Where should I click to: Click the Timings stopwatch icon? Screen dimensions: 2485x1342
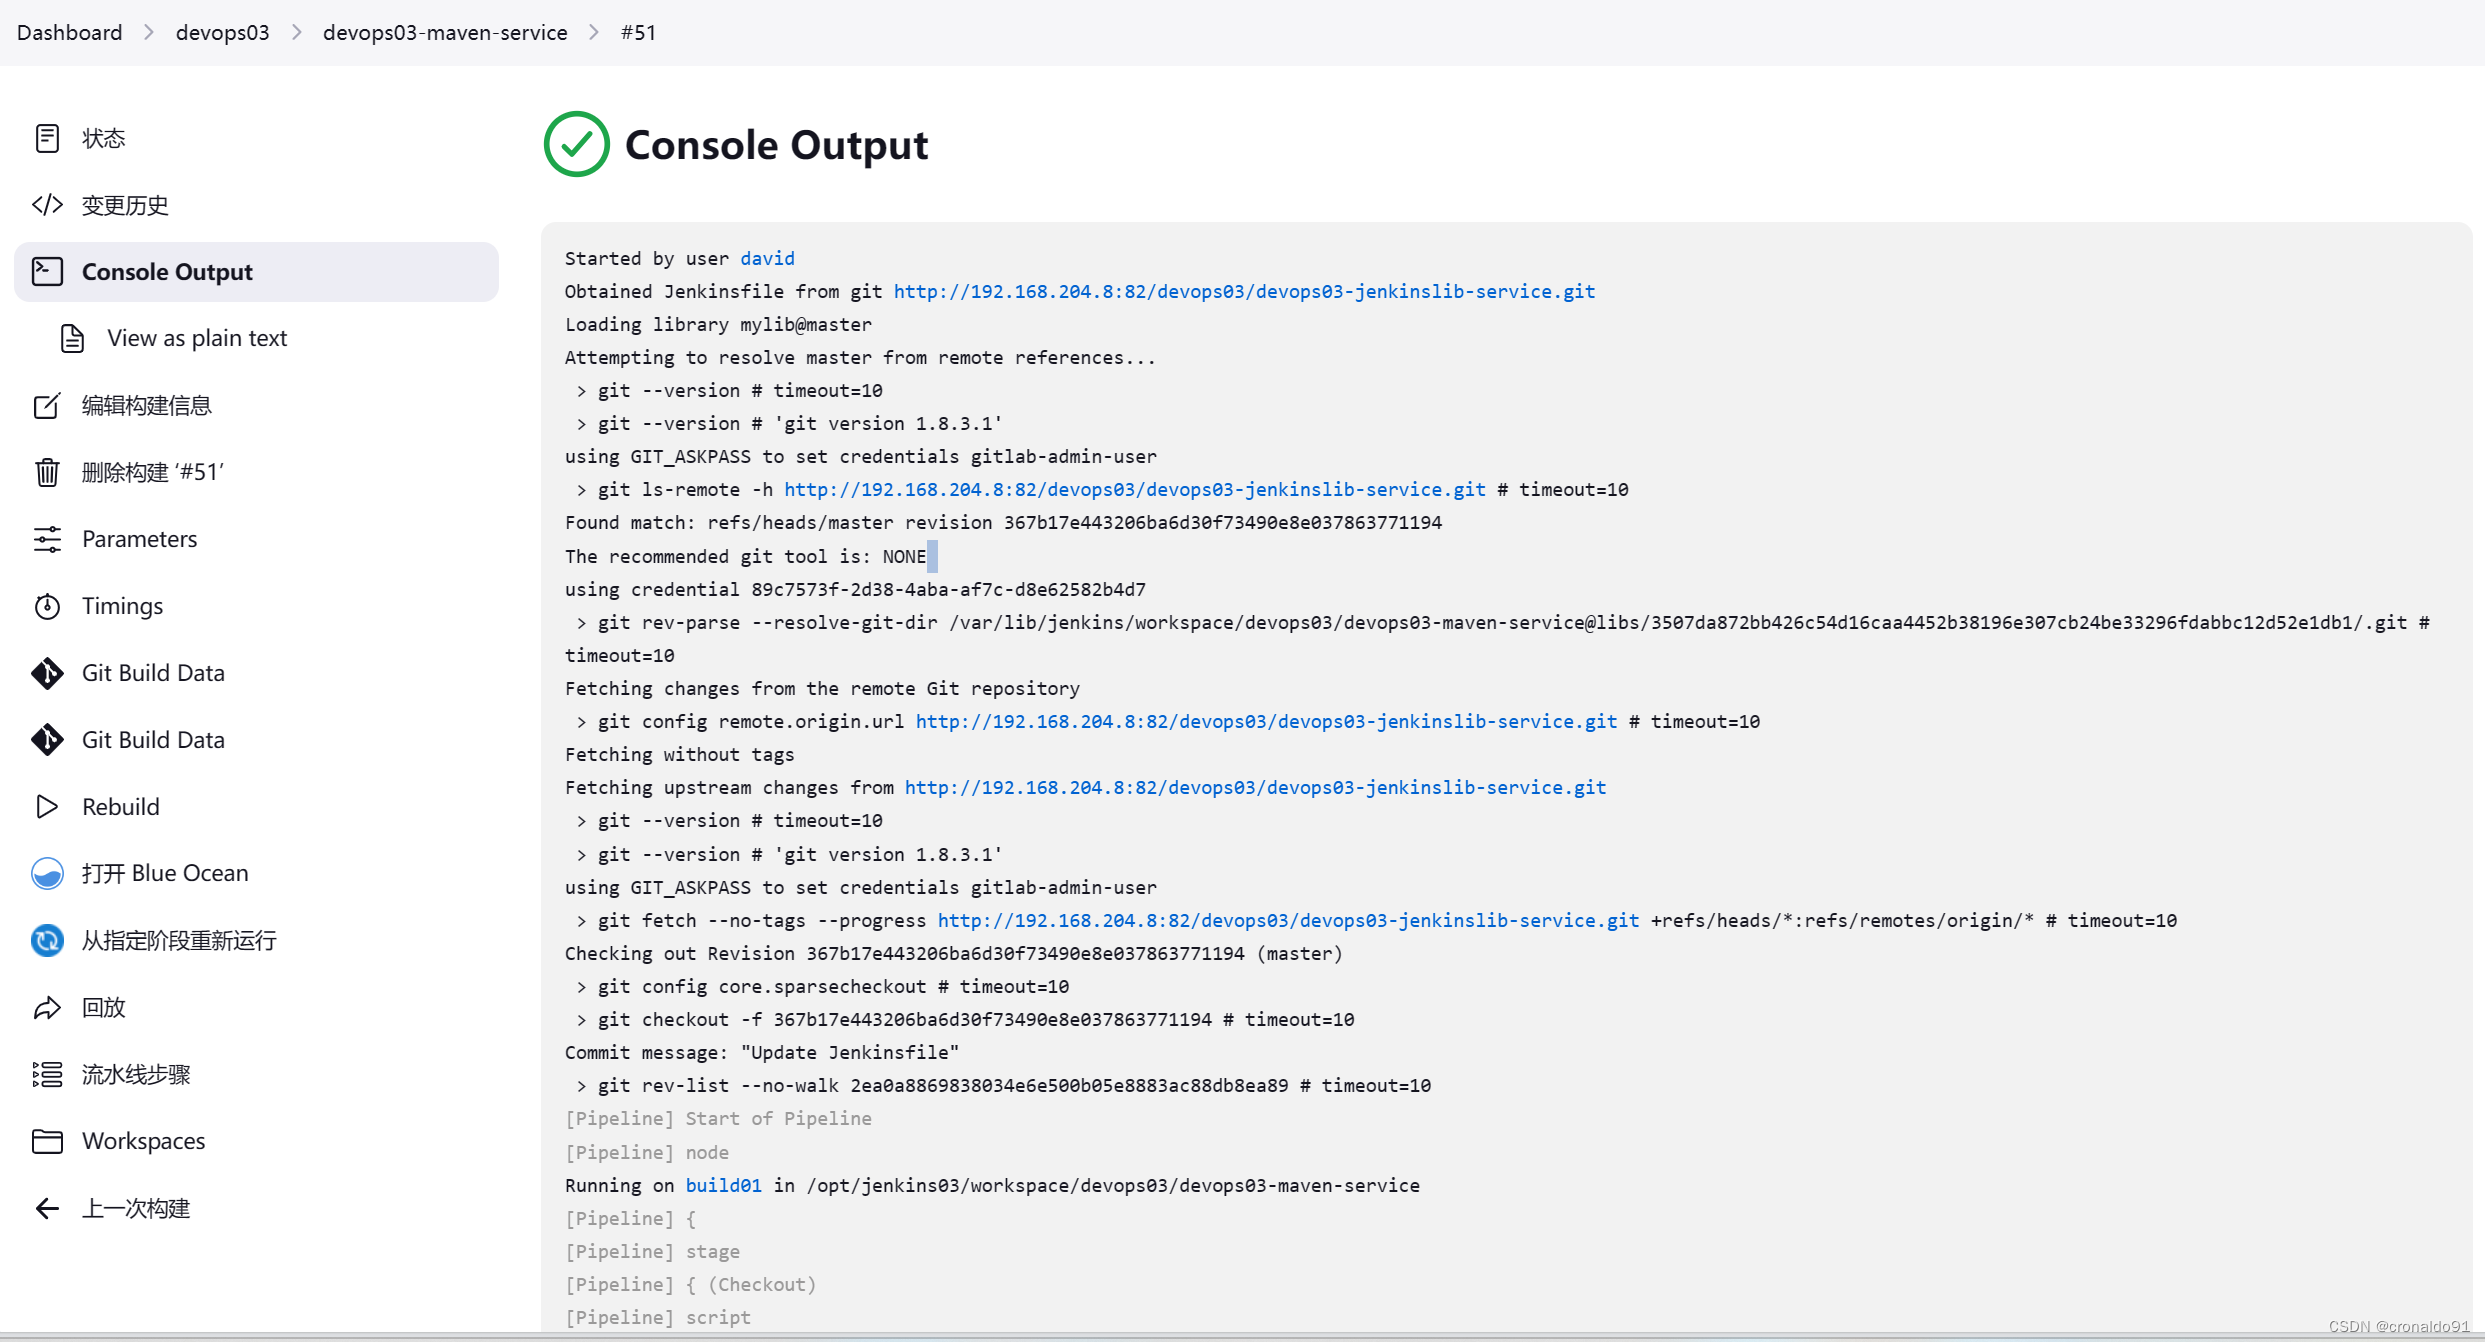(x=47, y=606)
